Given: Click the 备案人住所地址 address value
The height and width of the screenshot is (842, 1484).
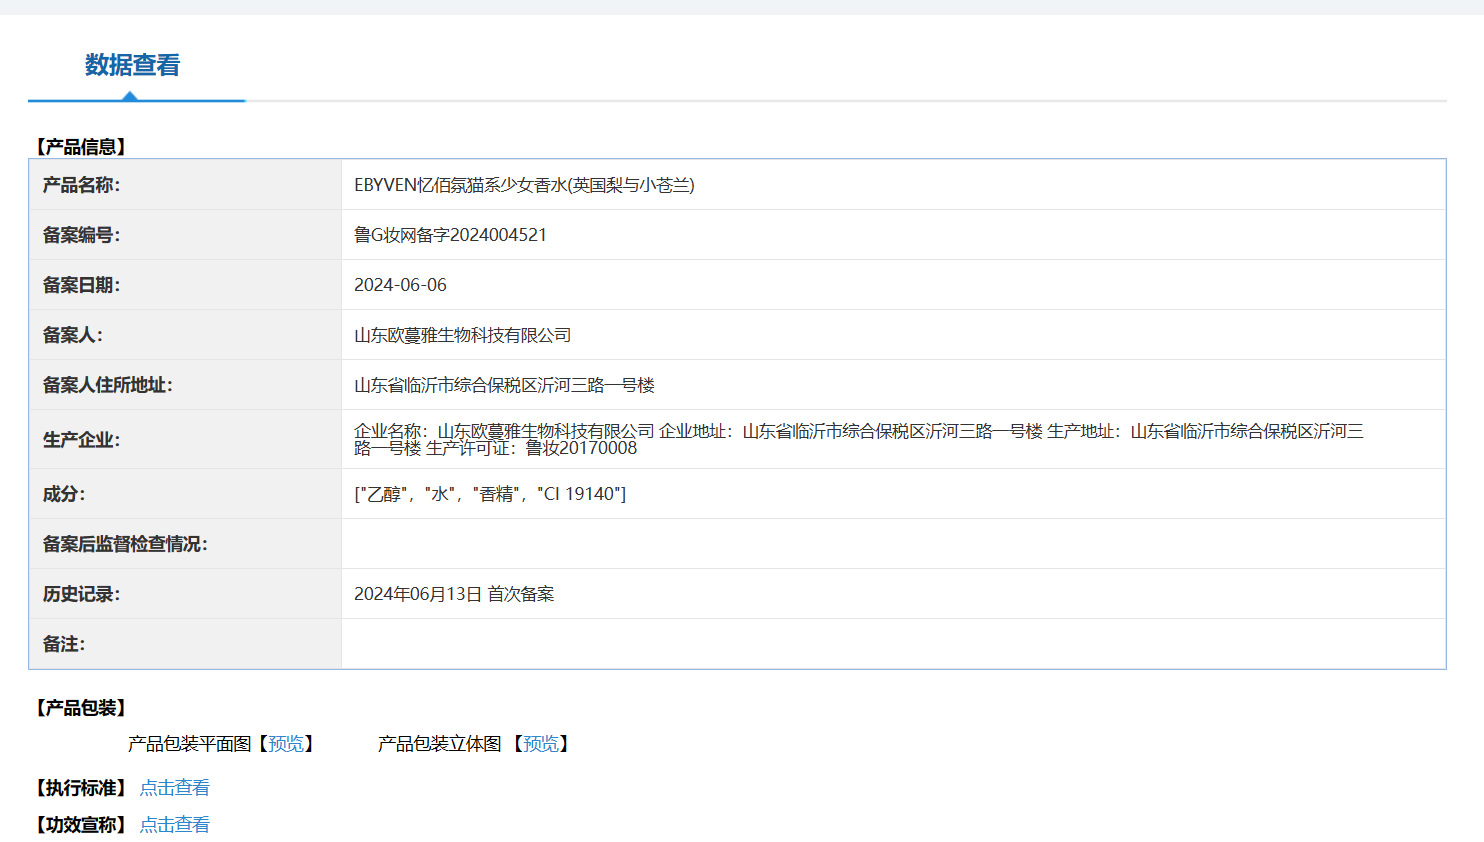Looking at the screenshot, I should 504,385.
